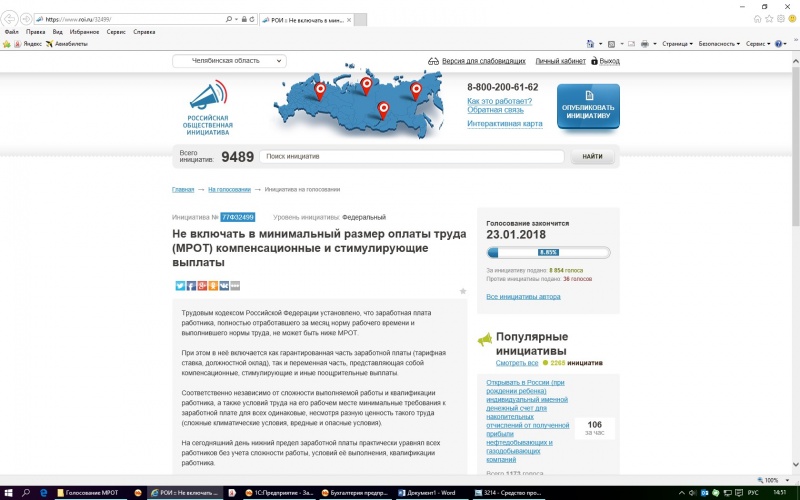The height and width of the screenshot is (500, 800).
Task: Click the grey favorite star above the initiative text
Action: (x=463, y=291)
